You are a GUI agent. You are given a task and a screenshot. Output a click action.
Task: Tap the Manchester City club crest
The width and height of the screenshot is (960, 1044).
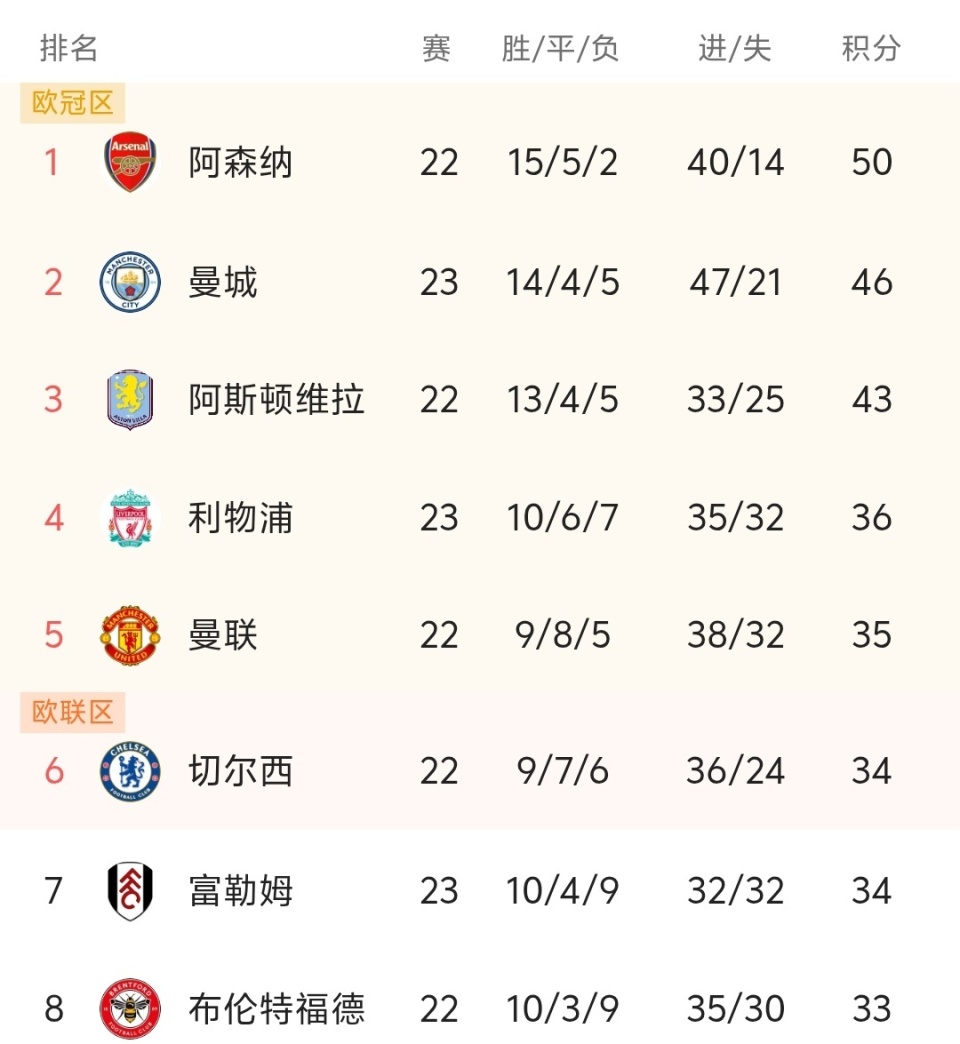(130, 281)
